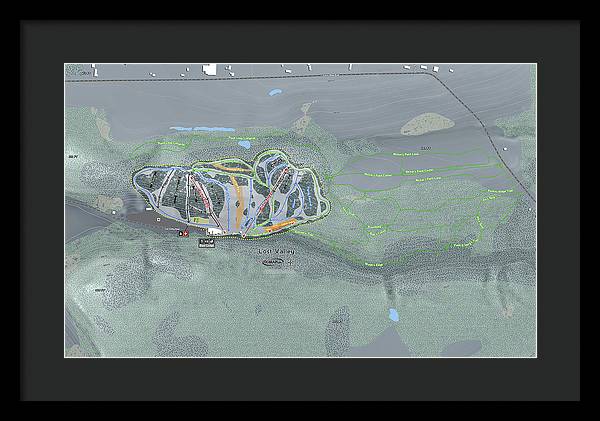
Task: Click the blue pond in the lower right
Action: 393,314
